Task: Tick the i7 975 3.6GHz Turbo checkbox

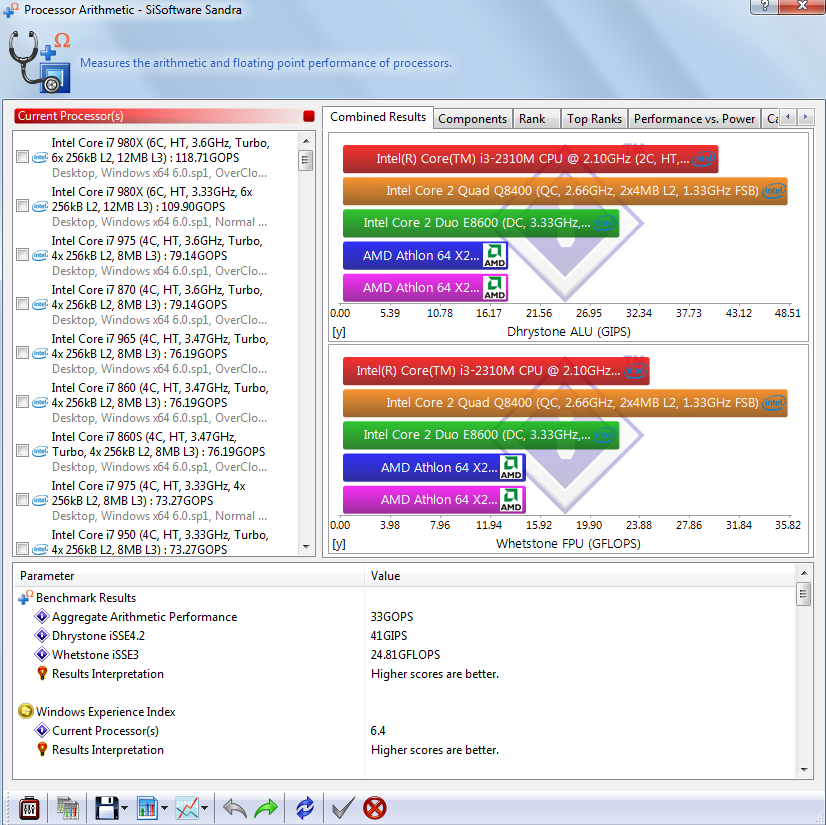Action: click(x=22, y=255)
